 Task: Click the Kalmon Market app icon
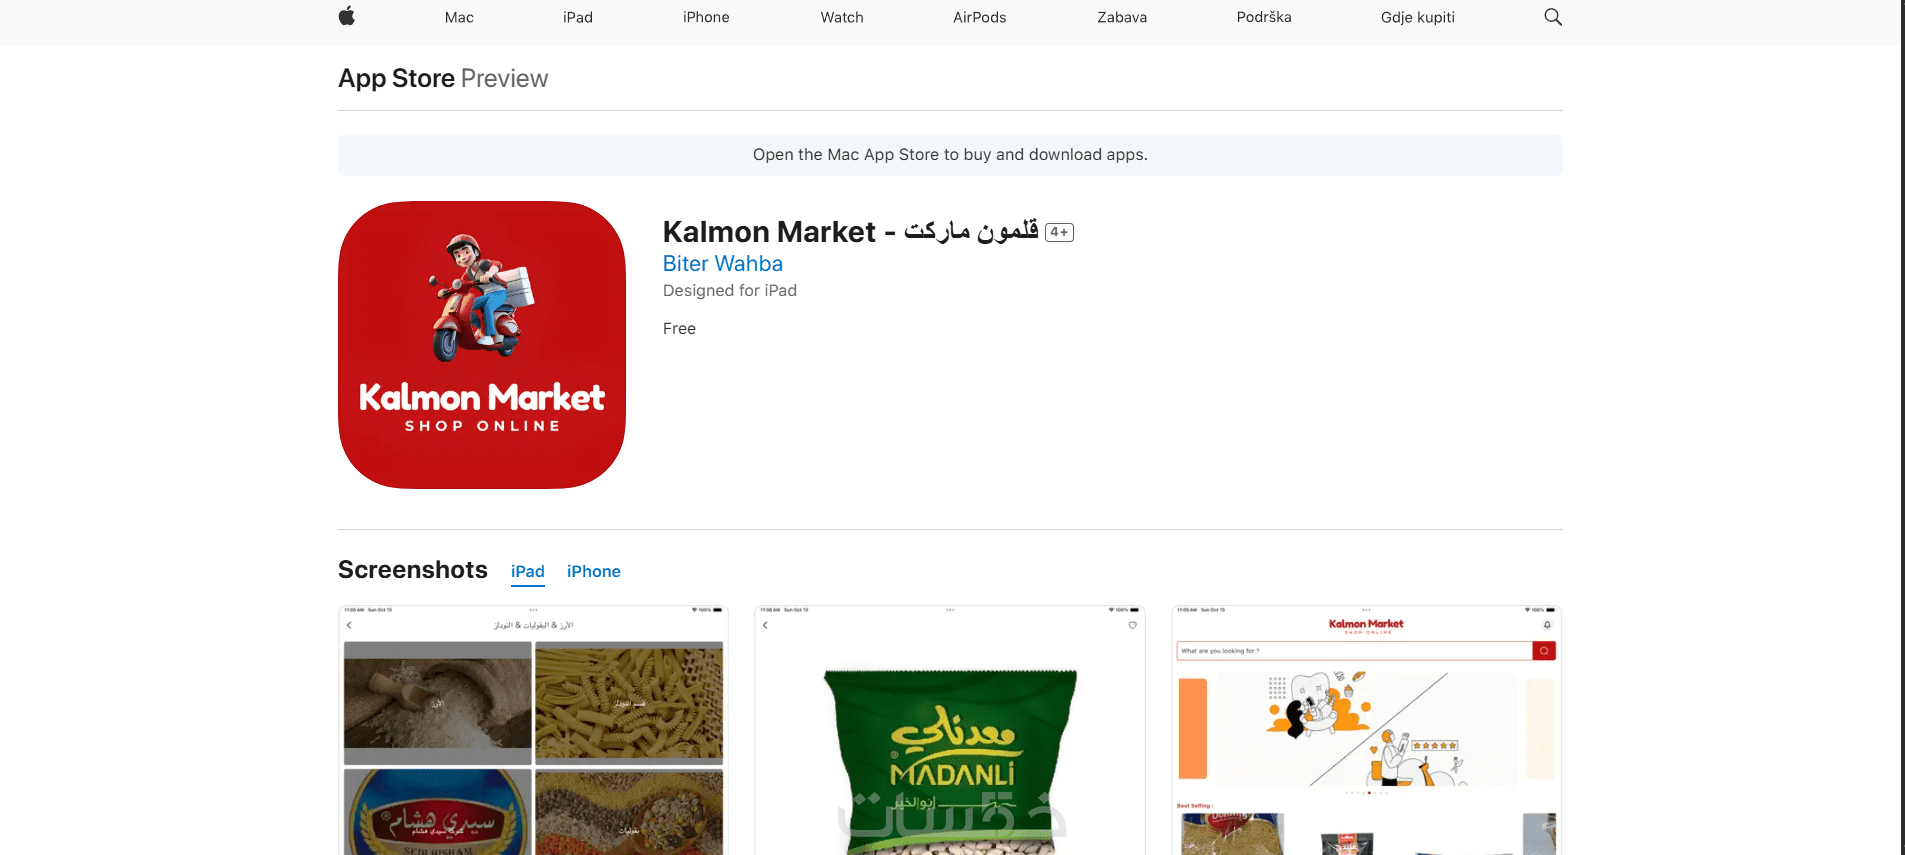482,345
